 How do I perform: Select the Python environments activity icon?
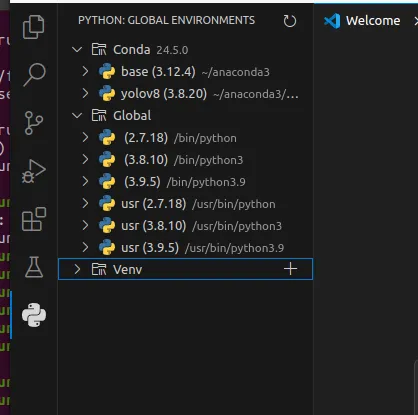[x=34, y=315]
